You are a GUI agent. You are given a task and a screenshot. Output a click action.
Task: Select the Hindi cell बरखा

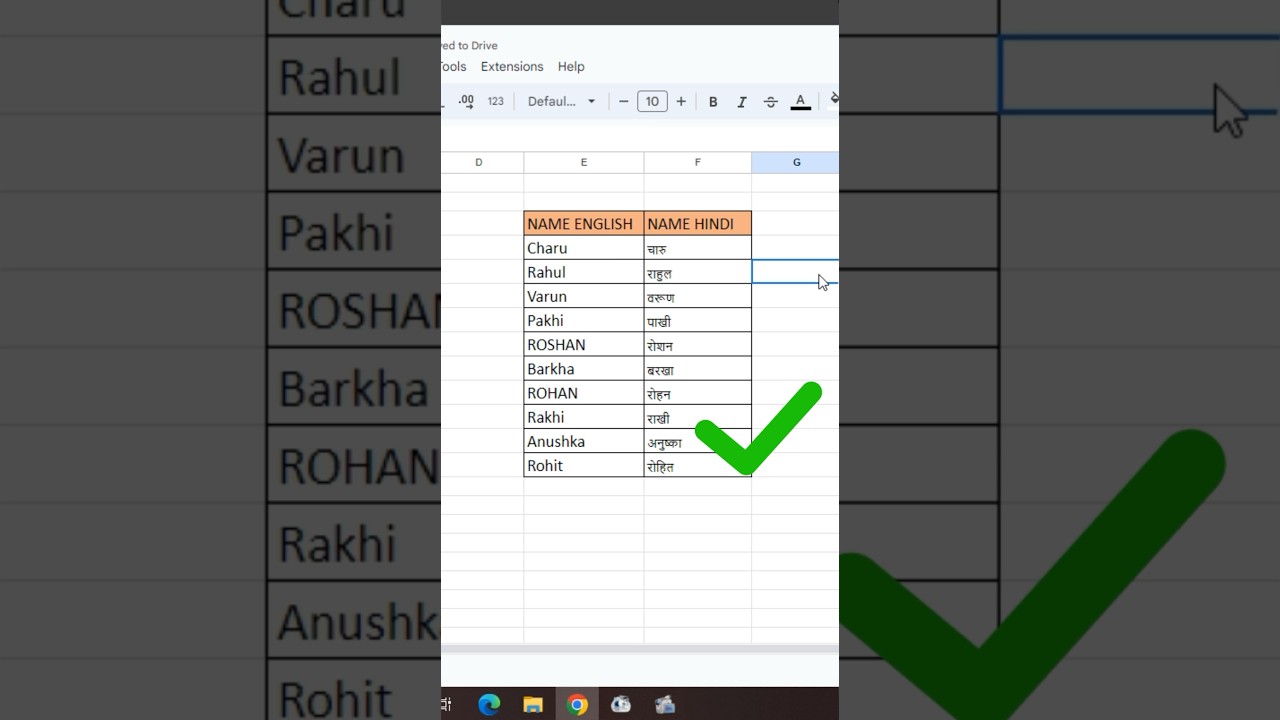pyautogui.click(x=698, y=369)
